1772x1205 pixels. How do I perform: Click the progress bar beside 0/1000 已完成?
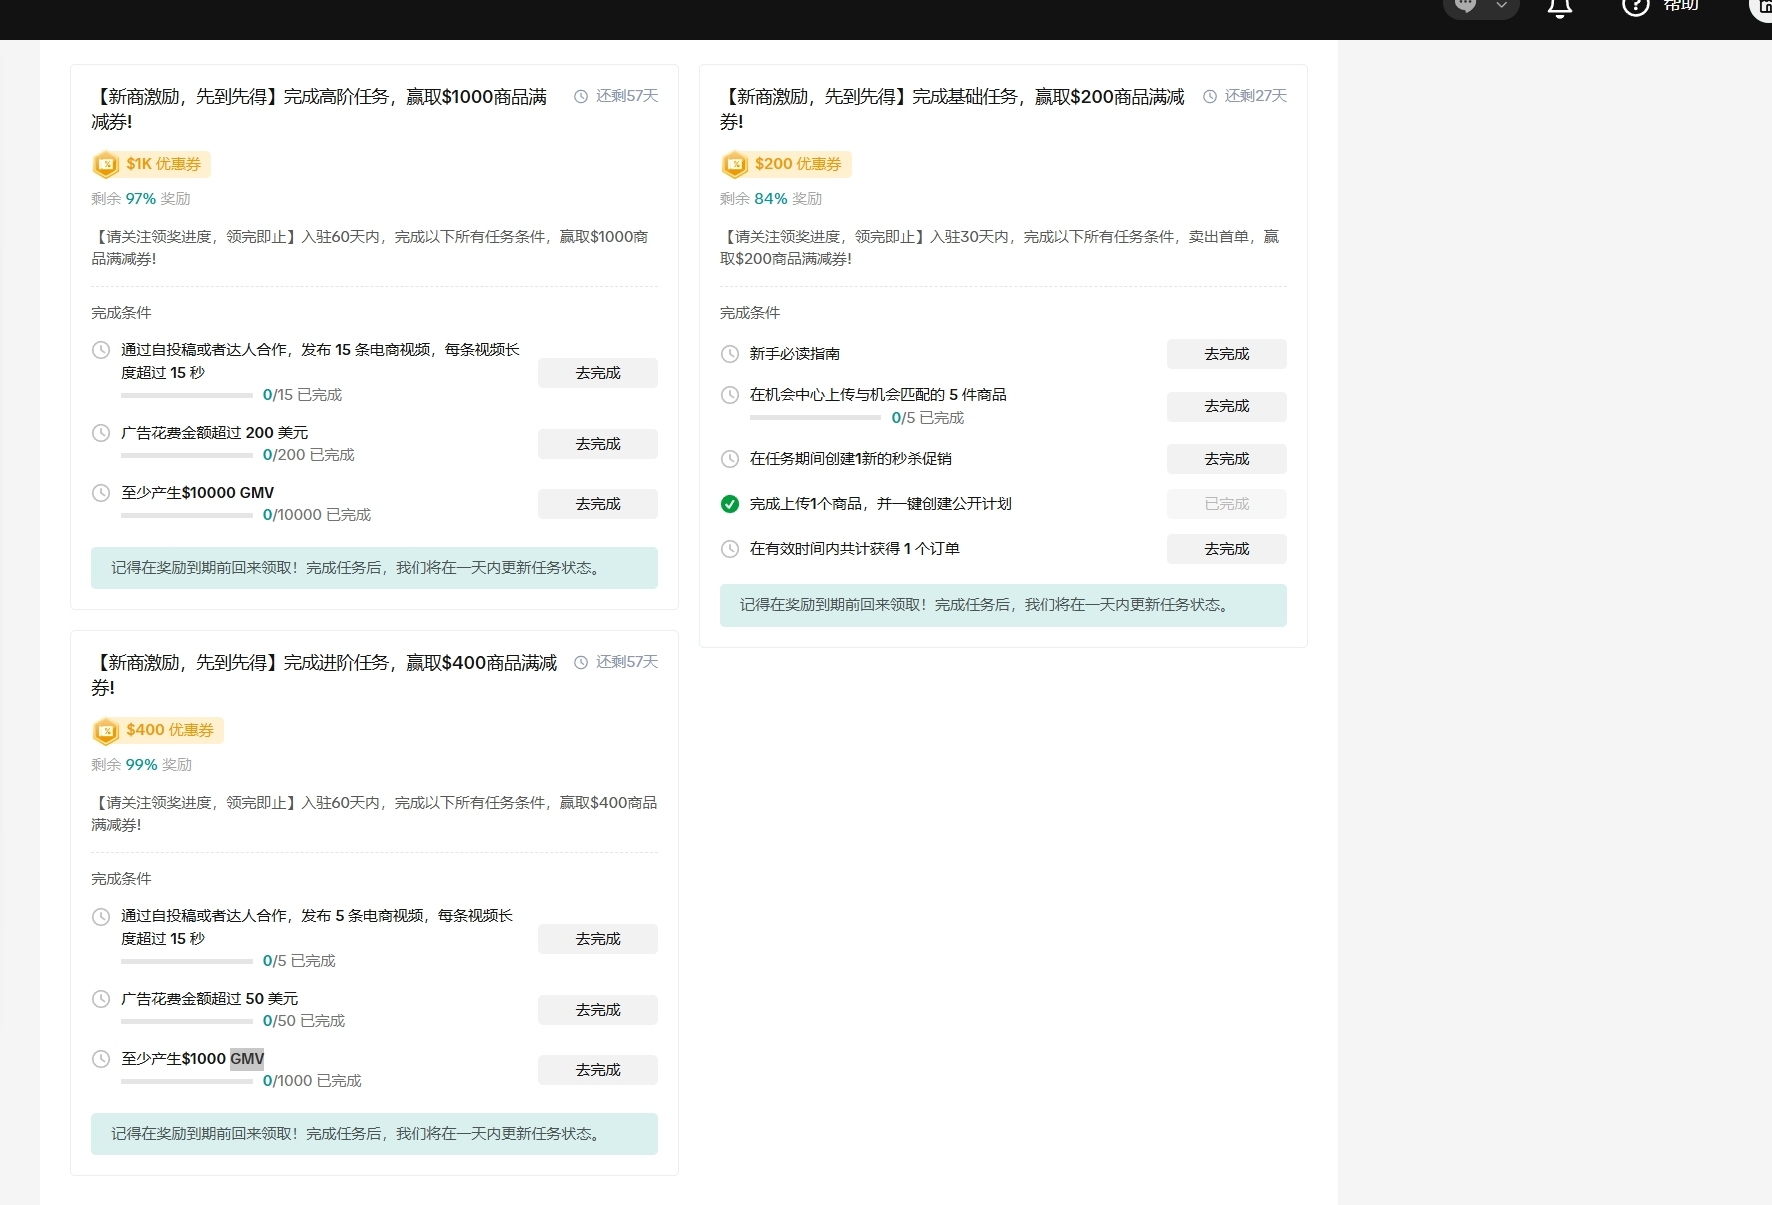[x=187, y=1081]
